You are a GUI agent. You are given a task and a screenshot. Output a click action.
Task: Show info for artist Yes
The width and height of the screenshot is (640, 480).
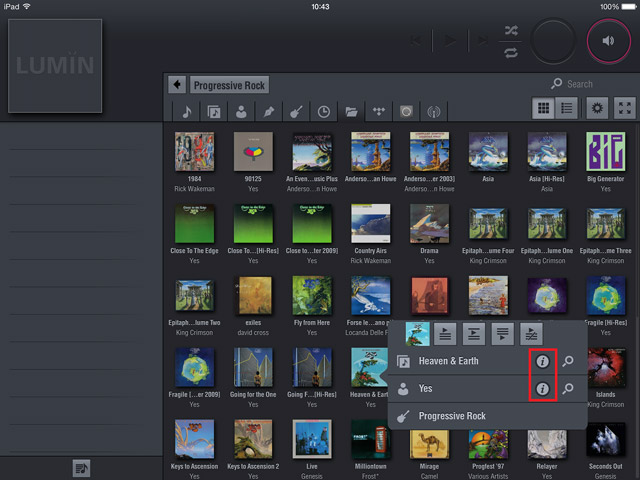click(x=542, y=389)
